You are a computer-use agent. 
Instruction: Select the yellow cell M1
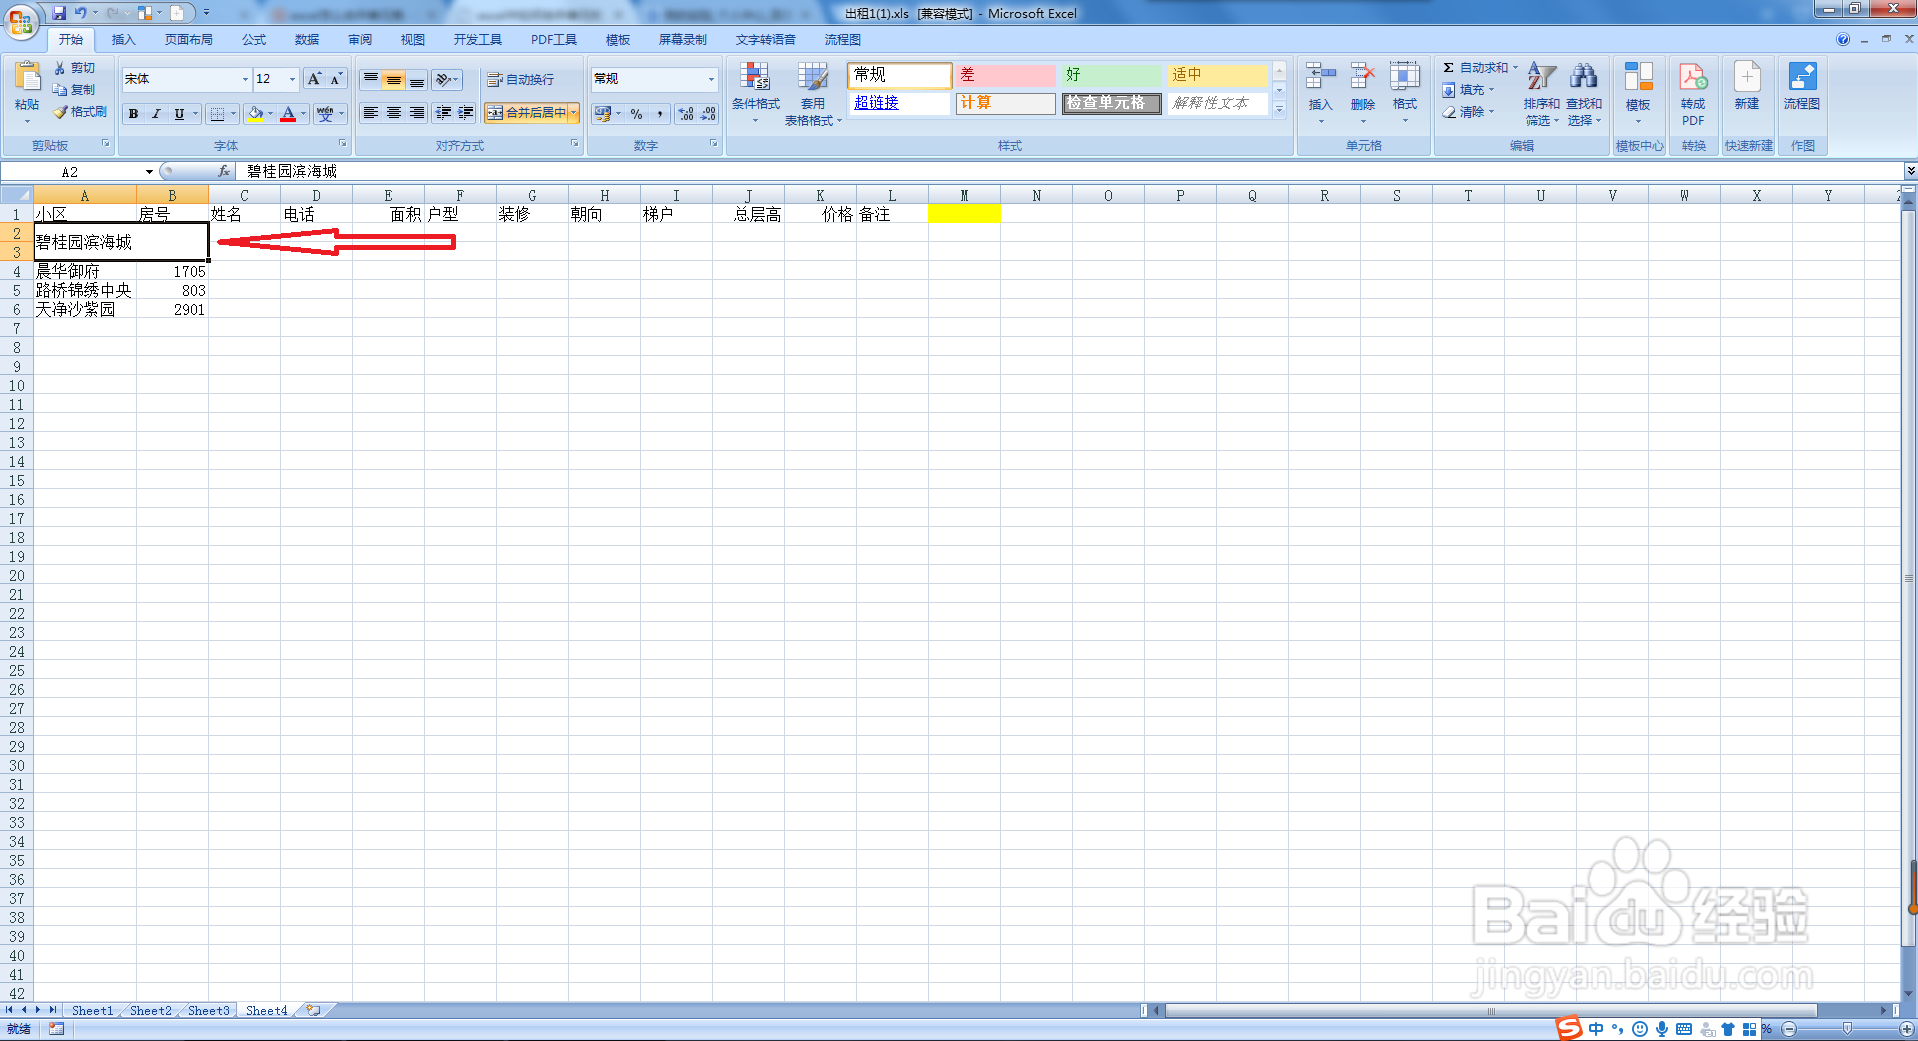(x=964, y=214)
